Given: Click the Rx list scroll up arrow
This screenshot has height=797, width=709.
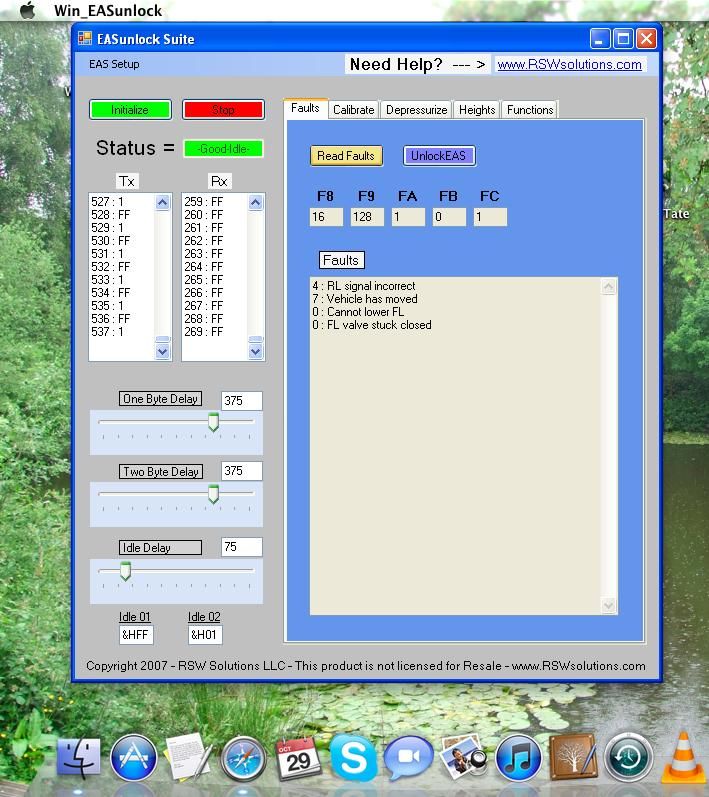Looking at the screenshot, I should coord(256,203).
